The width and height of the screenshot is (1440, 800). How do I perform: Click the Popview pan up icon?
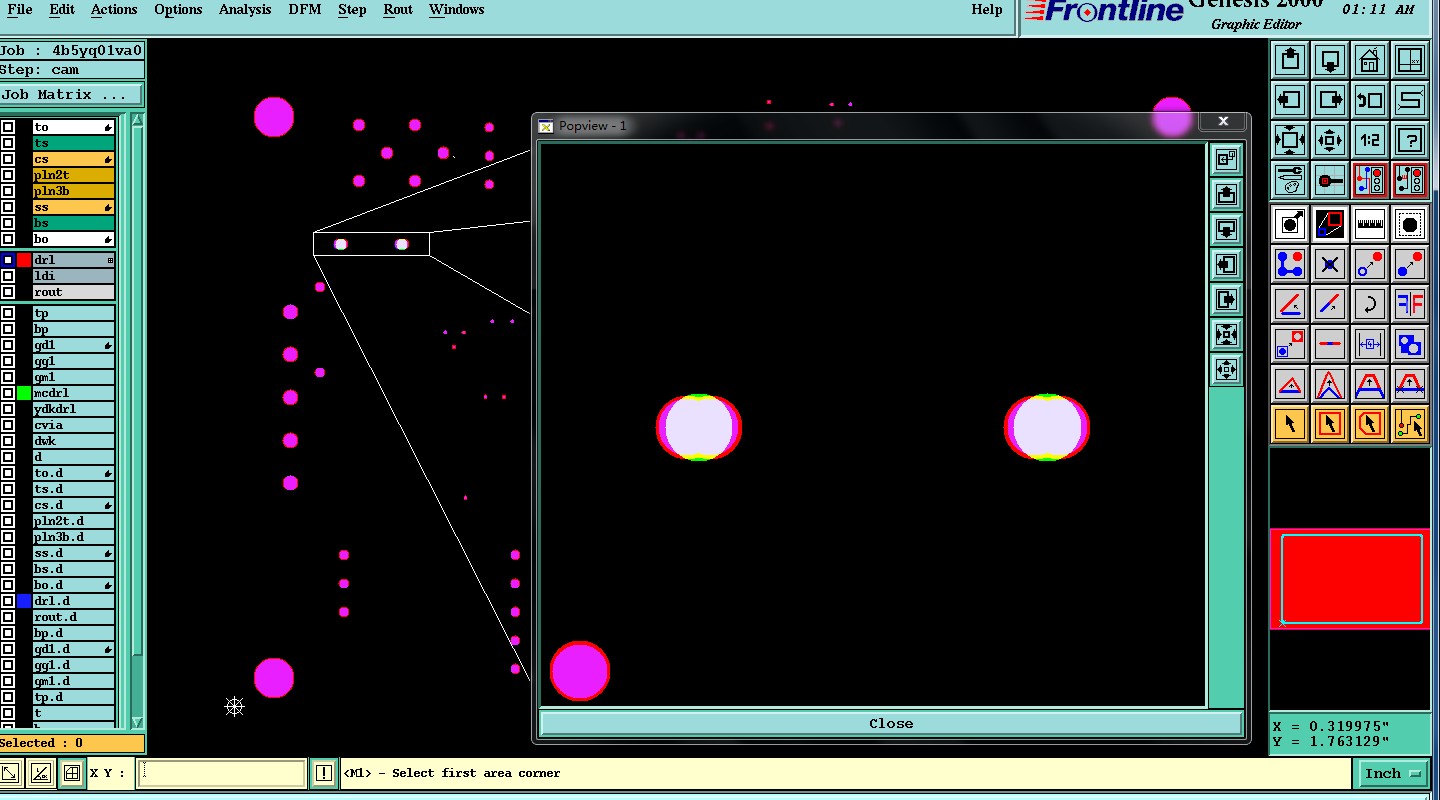tap(1226, 194)
